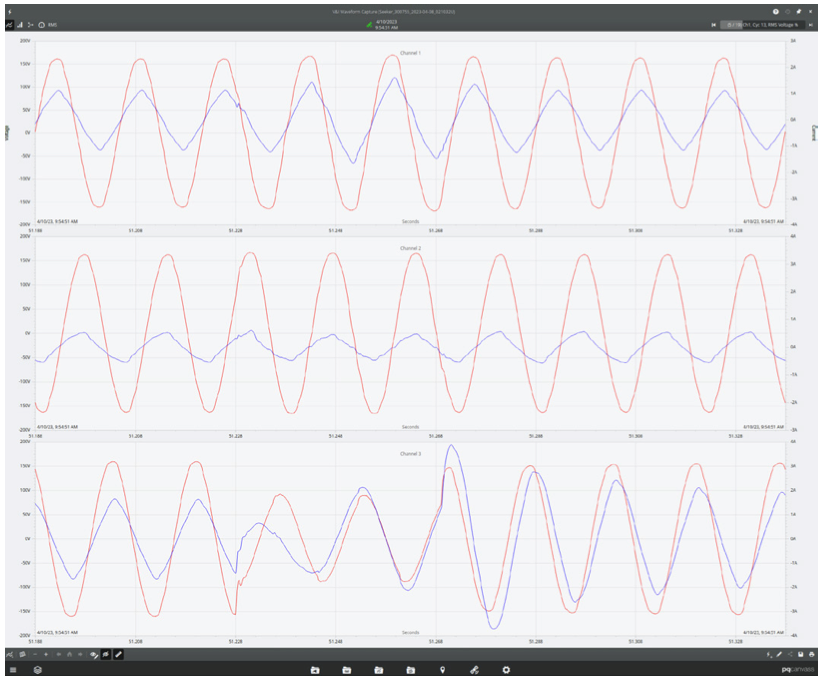
Task: Click the Channel 1 voltage-current waveform plot
Action: click(x=410, y=132)
